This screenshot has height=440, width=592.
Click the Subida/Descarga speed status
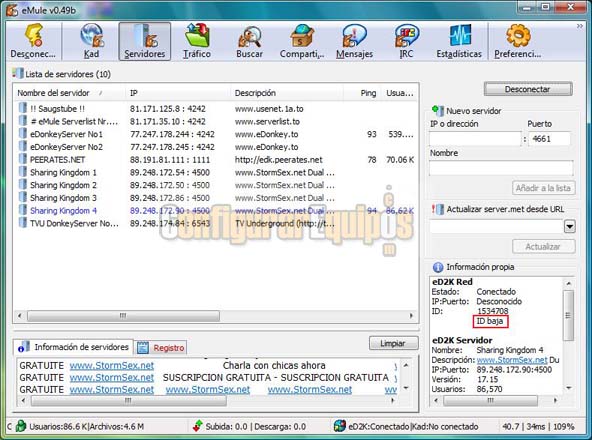point(256,427)
